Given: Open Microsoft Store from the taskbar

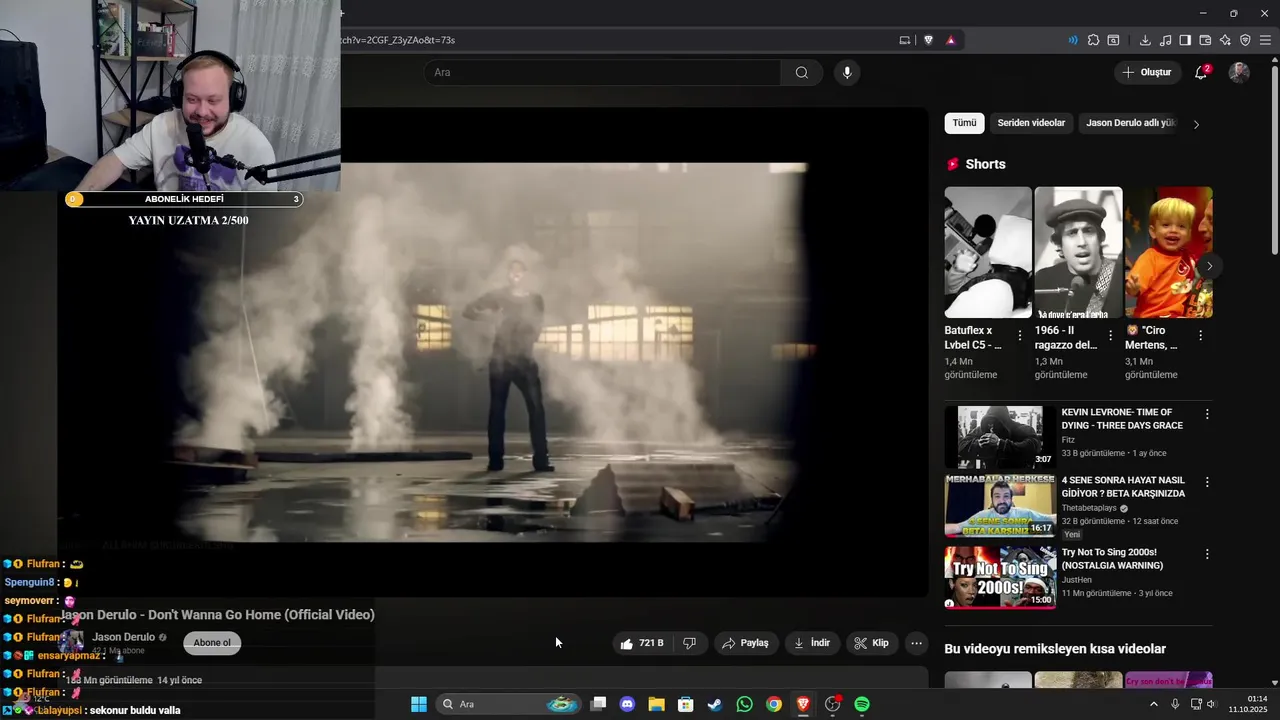Looking at the screenshot, I should (685, 704).
